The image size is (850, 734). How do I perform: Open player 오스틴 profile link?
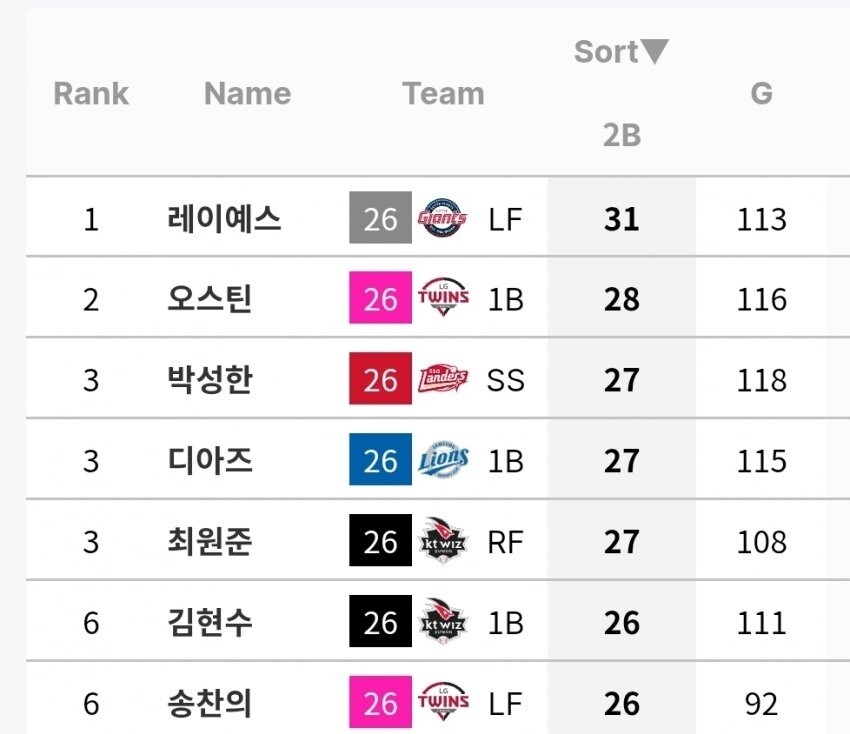[x=209, y=299]
